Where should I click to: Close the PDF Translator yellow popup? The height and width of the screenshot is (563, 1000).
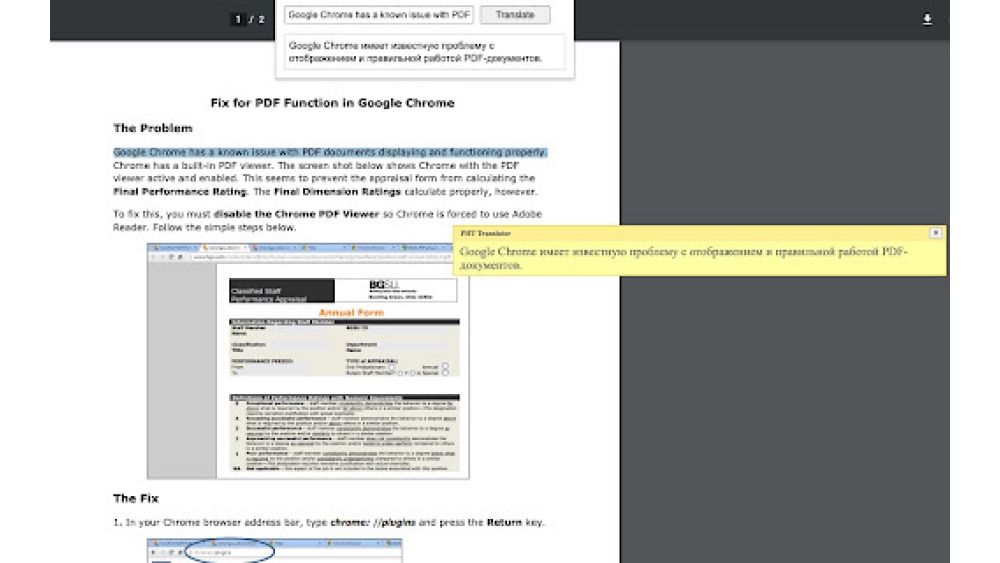[x=935, y=233]
